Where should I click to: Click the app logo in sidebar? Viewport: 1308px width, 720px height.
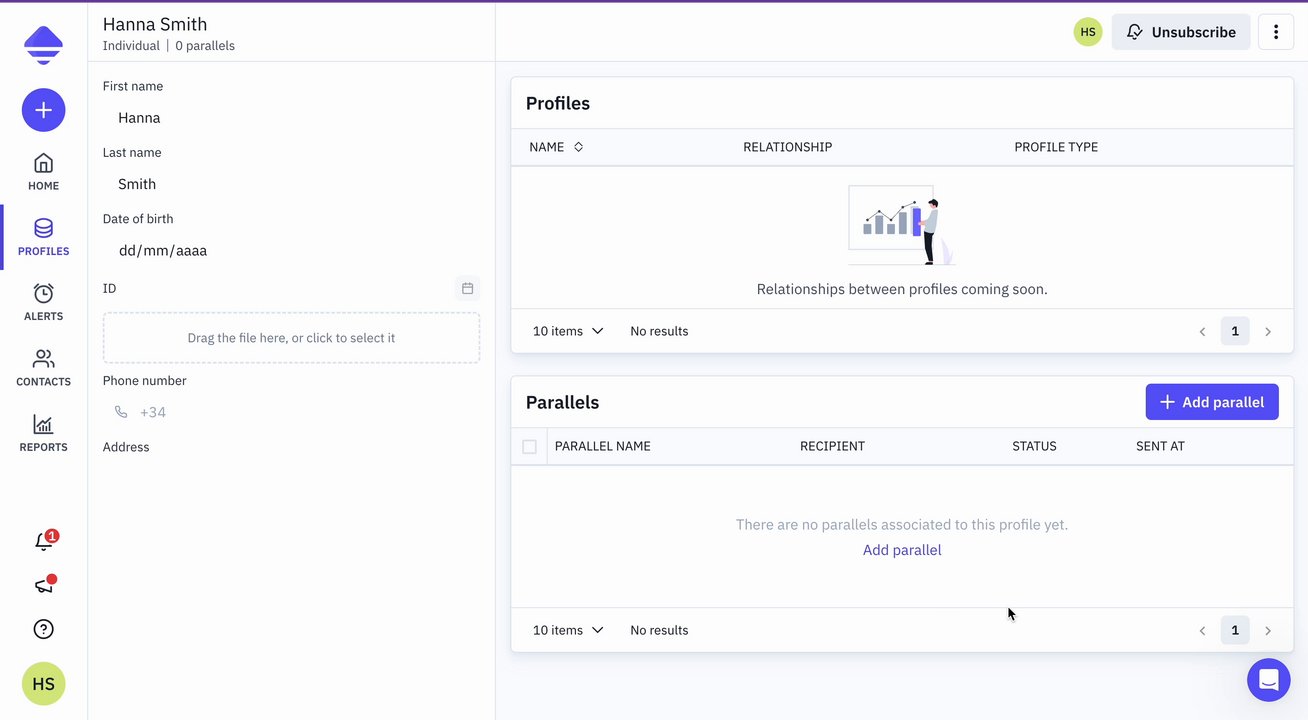coord(43,45)
